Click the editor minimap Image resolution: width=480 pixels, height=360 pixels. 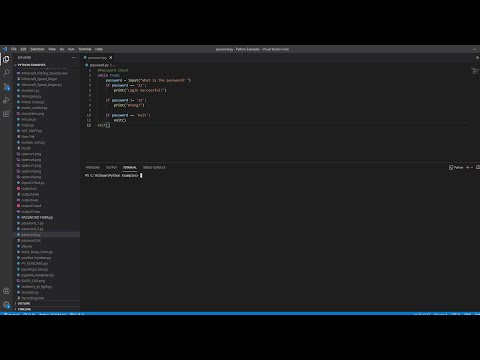(x=475, y=71)
